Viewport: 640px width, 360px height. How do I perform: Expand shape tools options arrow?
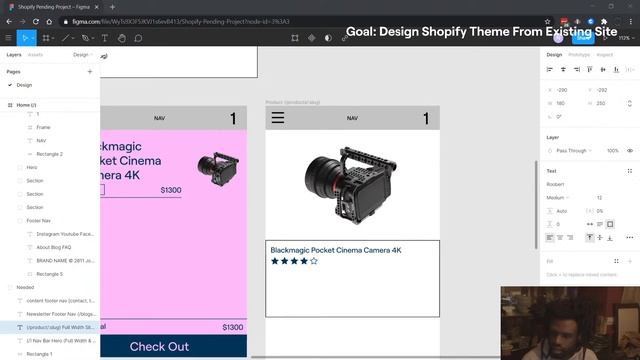tap(73, 38)
